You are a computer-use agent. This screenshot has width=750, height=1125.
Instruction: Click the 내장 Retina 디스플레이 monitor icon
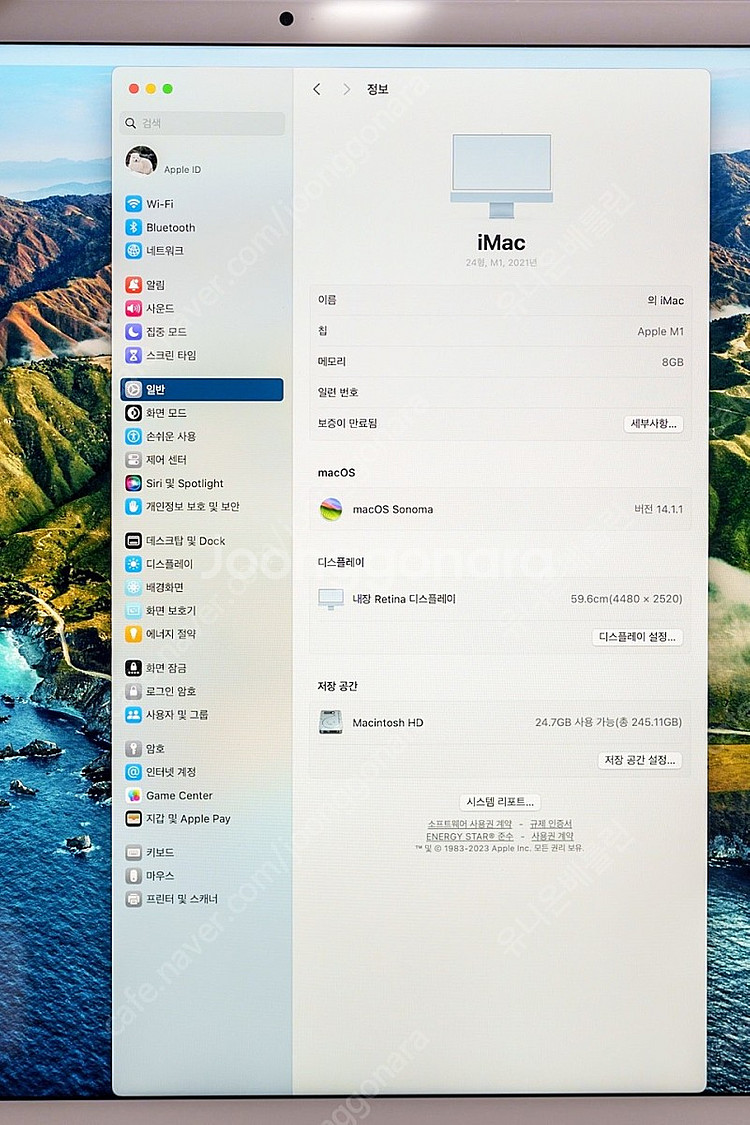[x=331, y=598]
